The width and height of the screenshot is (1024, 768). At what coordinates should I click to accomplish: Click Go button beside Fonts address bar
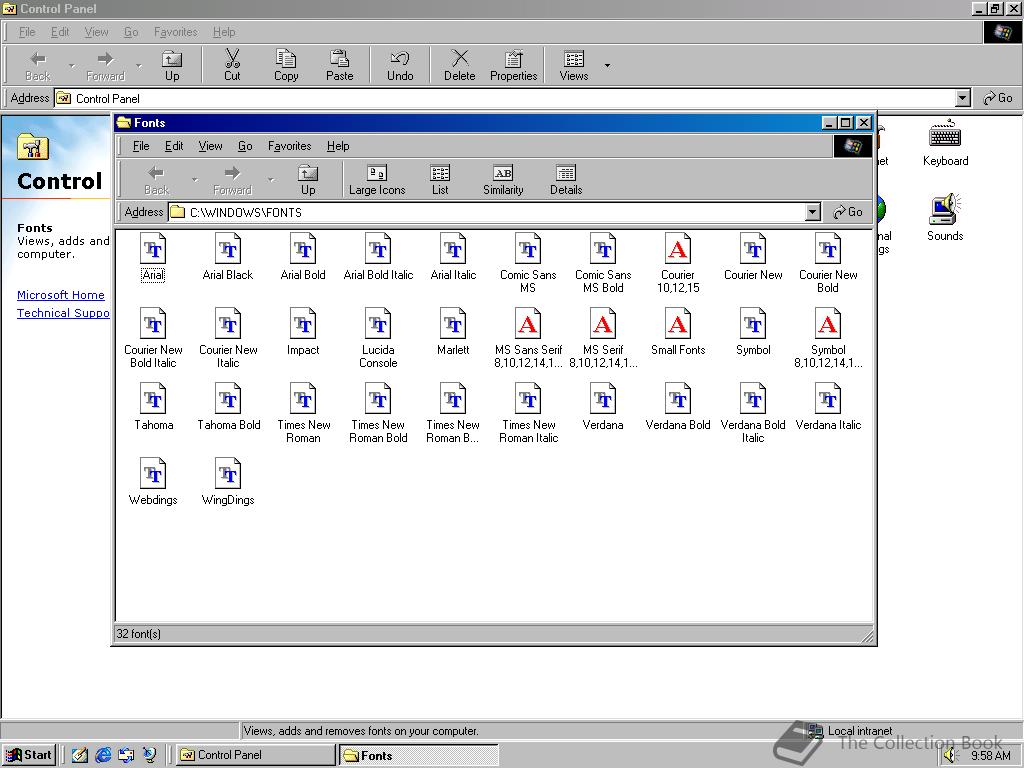[848, 212]
